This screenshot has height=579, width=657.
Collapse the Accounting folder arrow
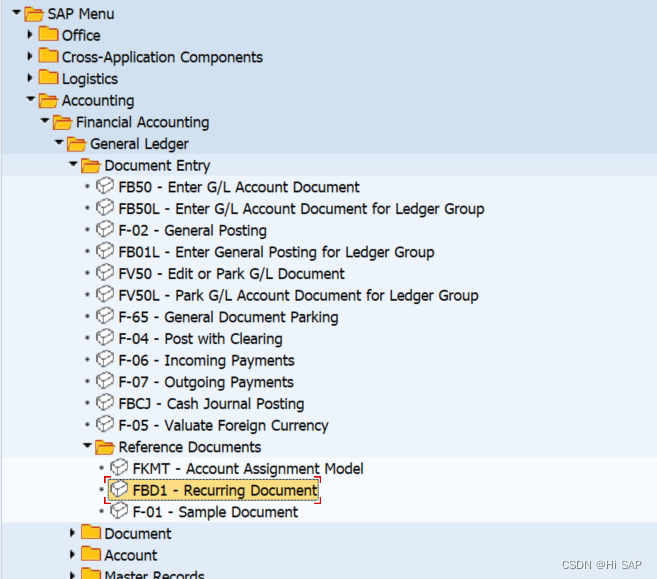click(x=31, y=99)
